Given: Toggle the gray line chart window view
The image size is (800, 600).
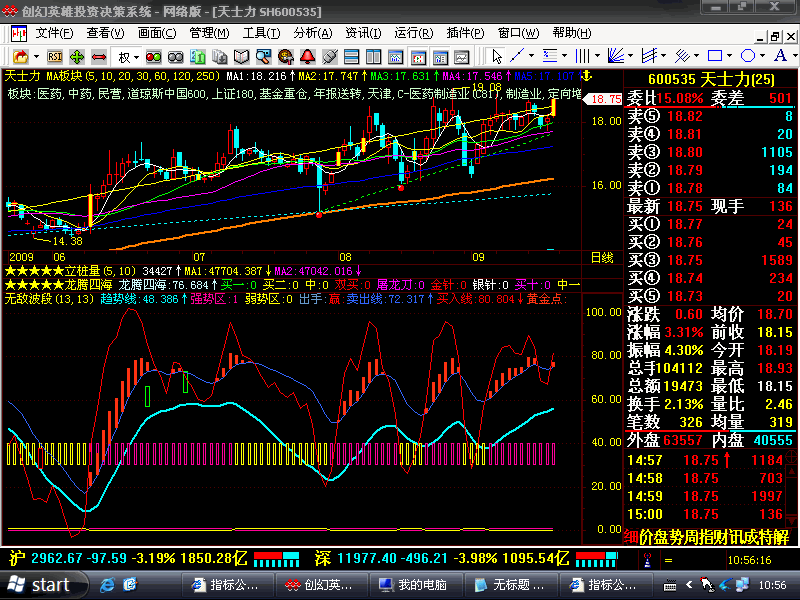Looking at the screenshot, I should click(x=462, y=57).
